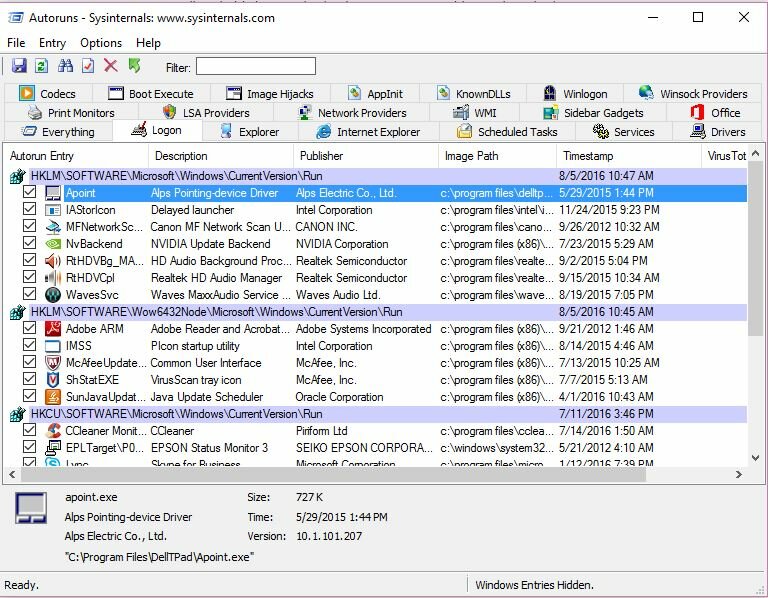768x598 pixels.
Task: Disable the MFNetworkSc autorun checkbox
Action: tap(29, 226)
